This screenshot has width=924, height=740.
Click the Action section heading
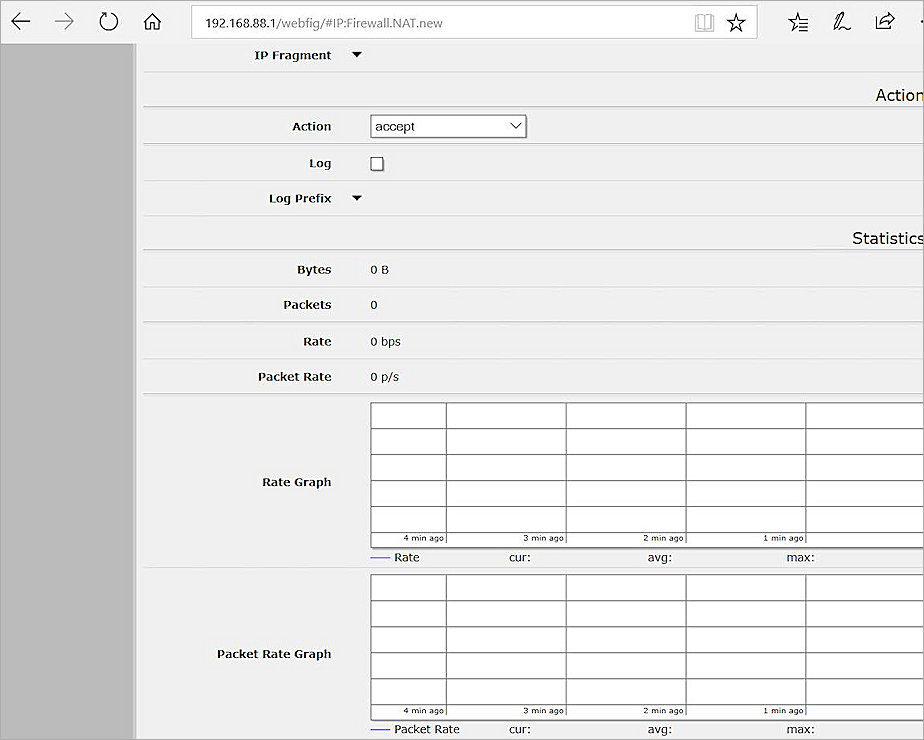899,95
